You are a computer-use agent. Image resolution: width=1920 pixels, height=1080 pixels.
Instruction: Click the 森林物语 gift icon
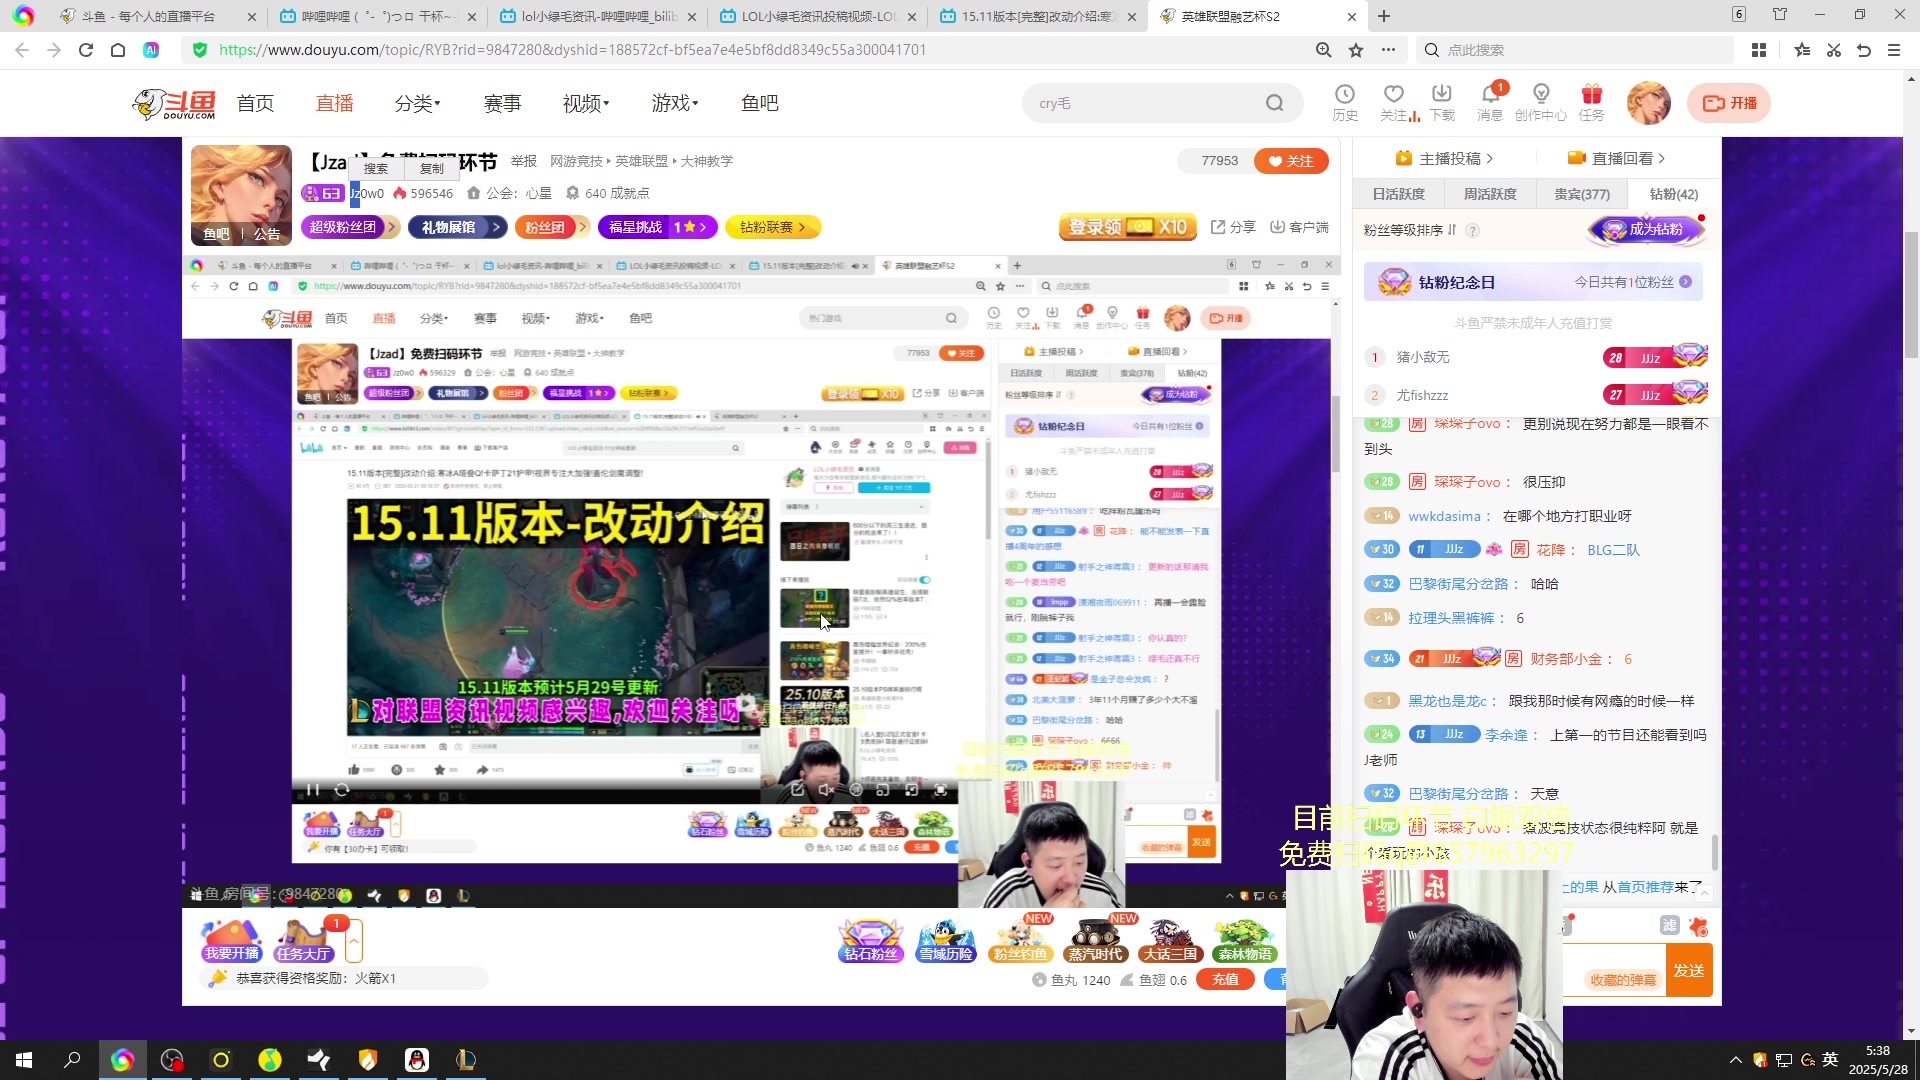1245,940
